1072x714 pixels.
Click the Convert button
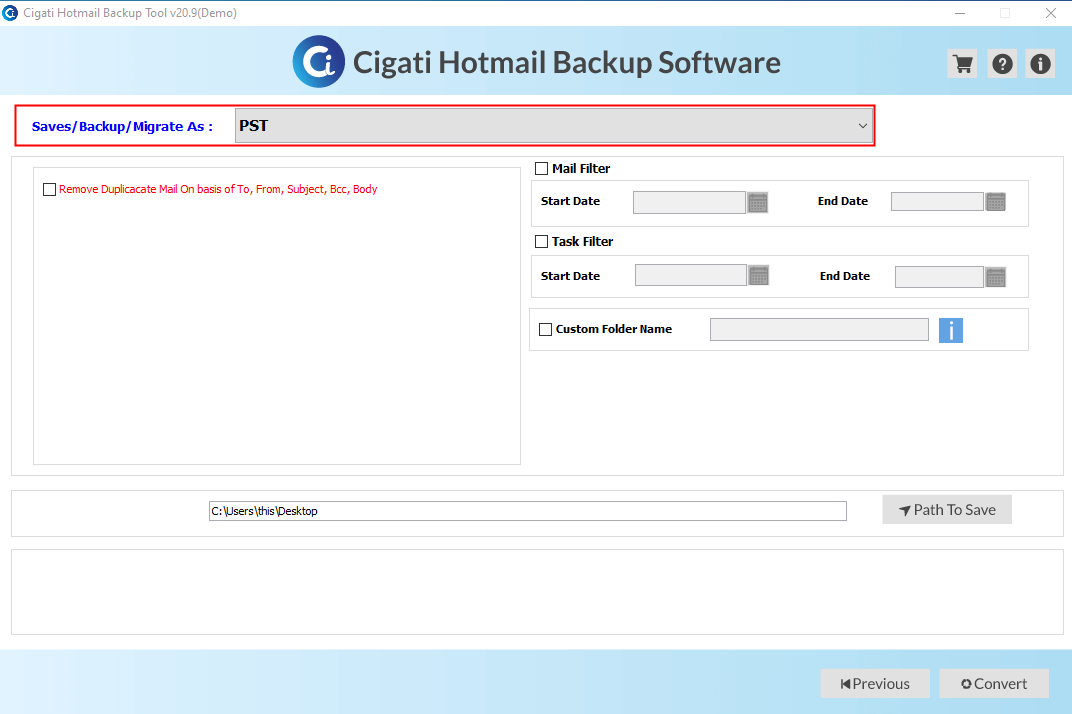[994, 684]
